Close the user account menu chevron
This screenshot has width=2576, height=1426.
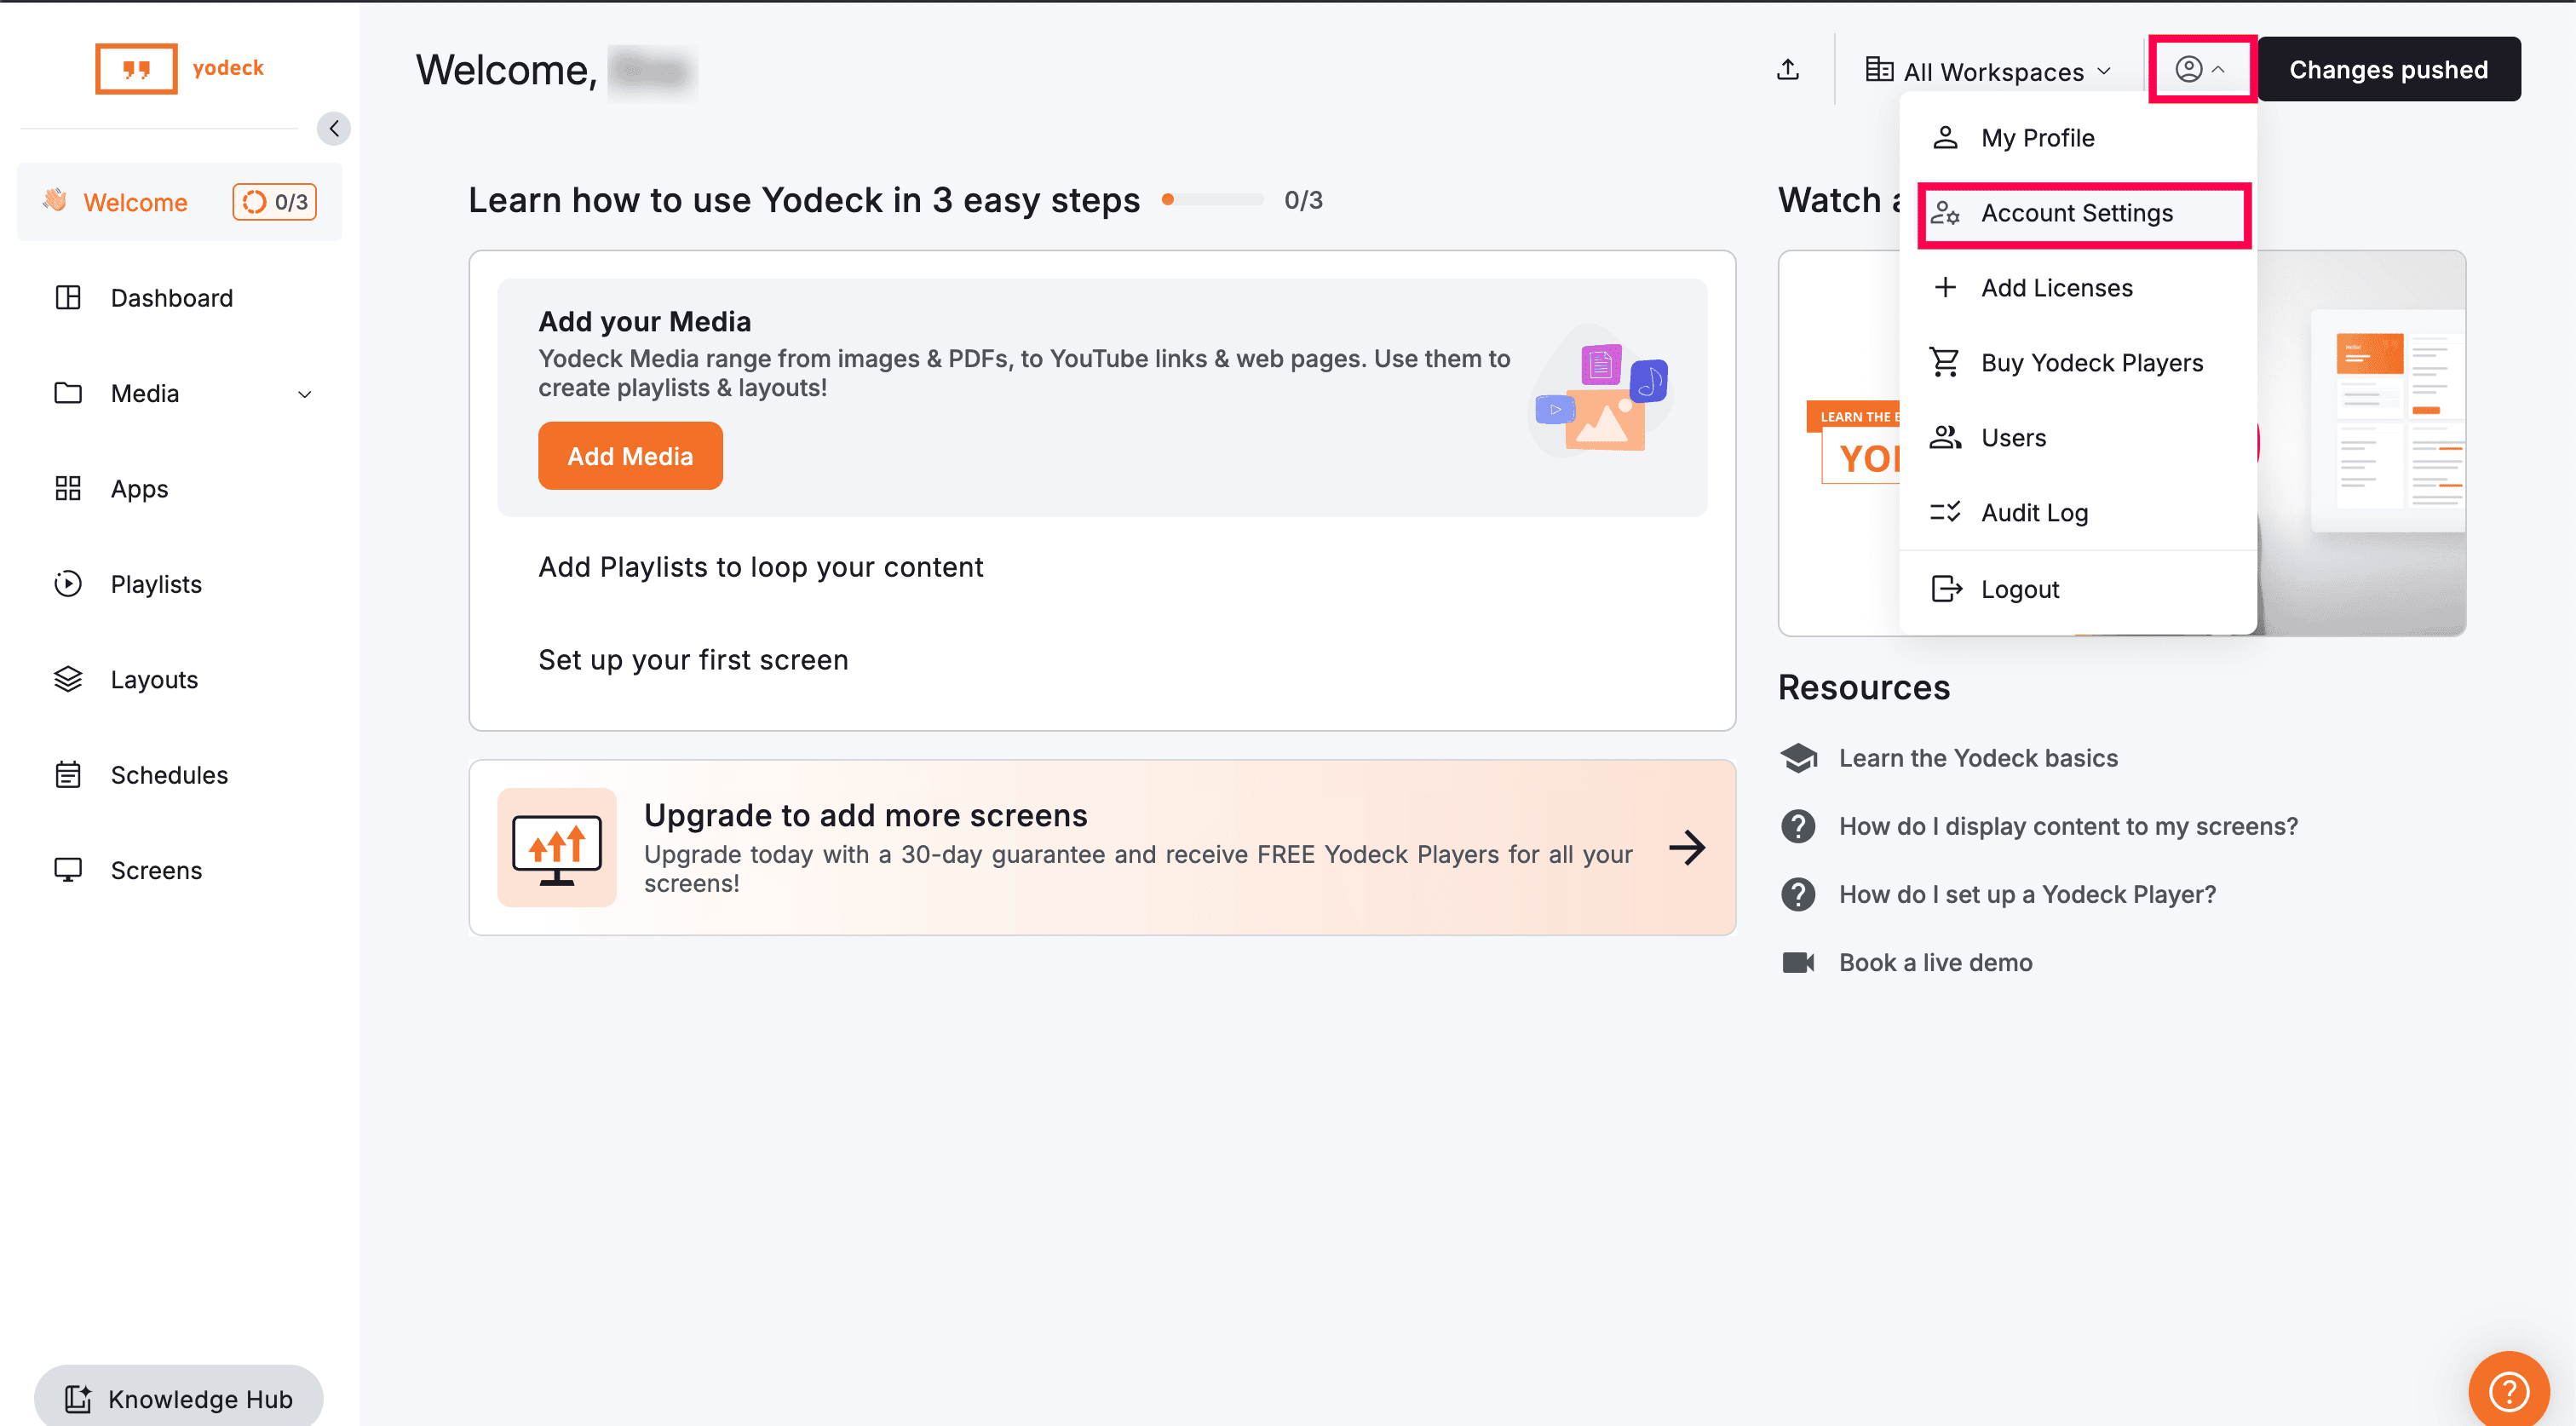tap(2217, 69)
